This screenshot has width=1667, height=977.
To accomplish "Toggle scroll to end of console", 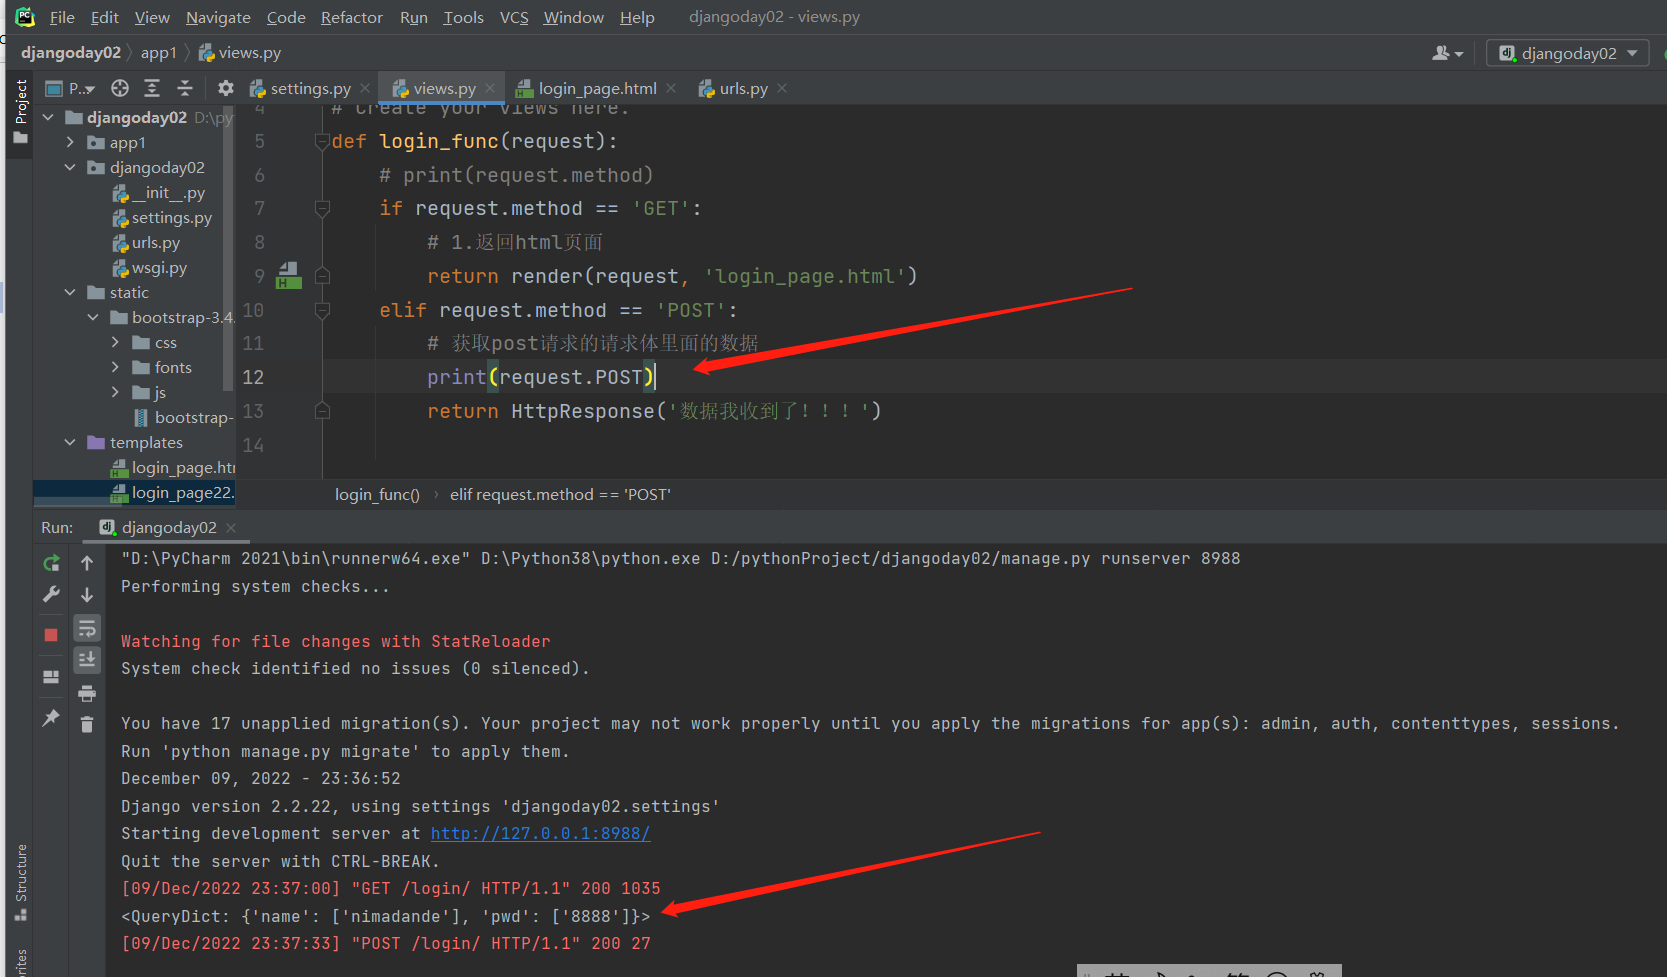I will pyautogui.click(x=87, y=660).
